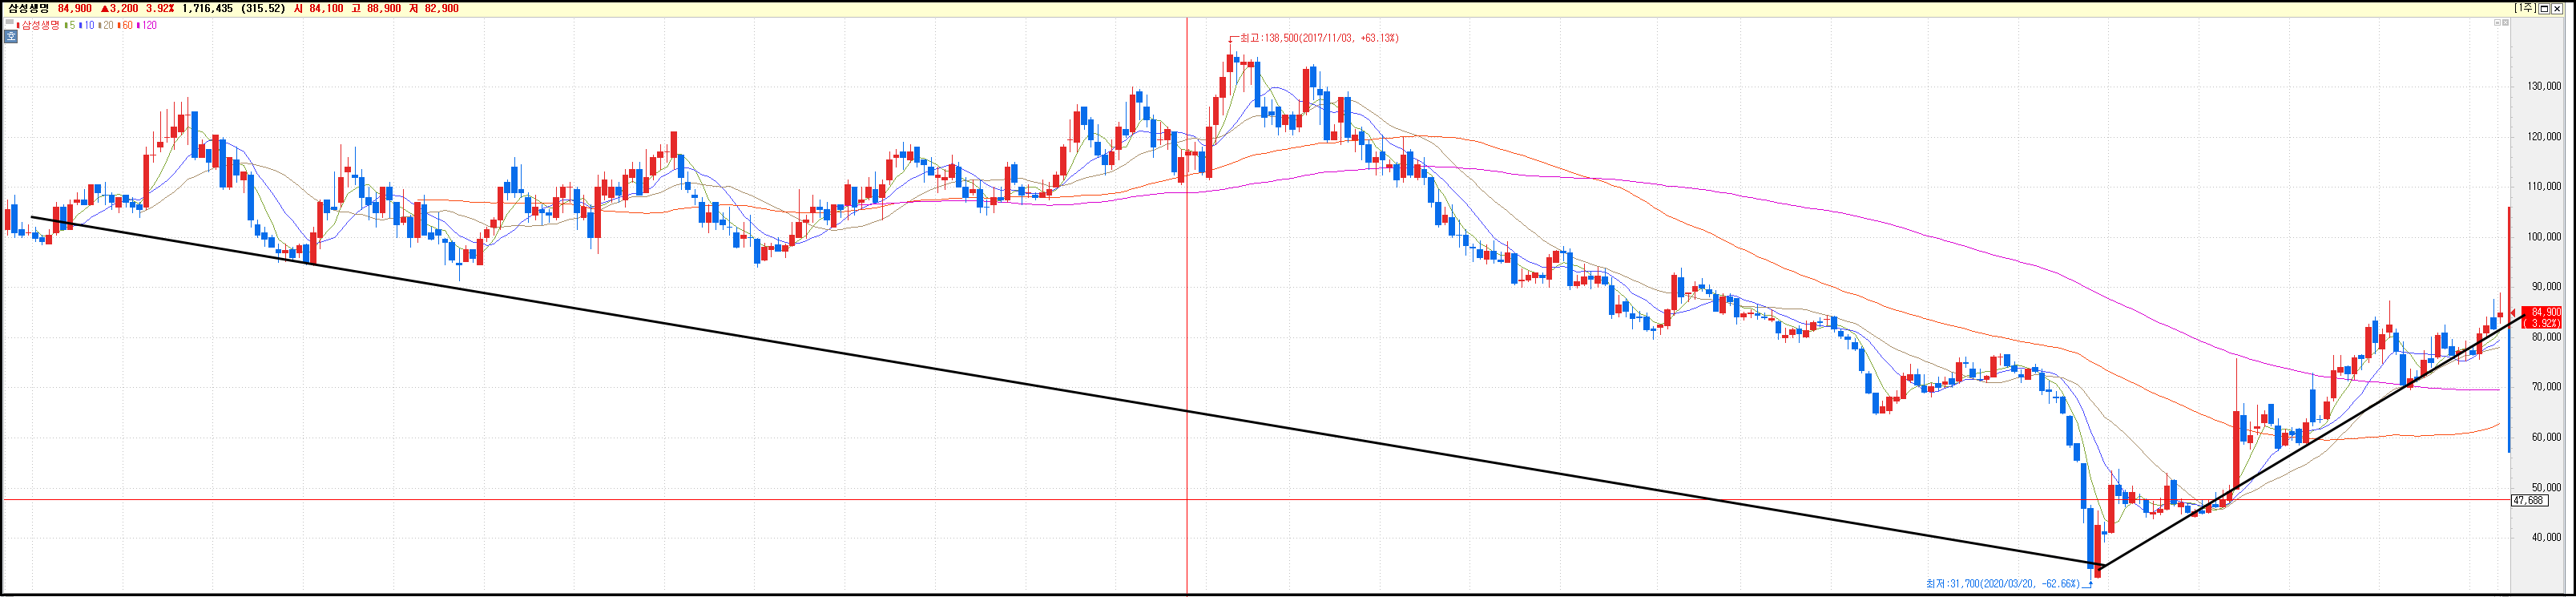Image resolution: width=2576 pixels, height=597 pixels.
Task: Maximize the chart window
Action: pos(2544,9)
